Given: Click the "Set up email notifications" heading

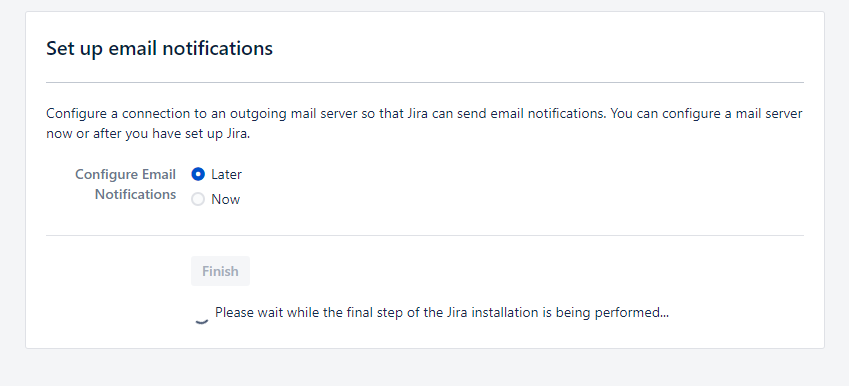Looking at the screenshot, I should click(x=159, y=48).
